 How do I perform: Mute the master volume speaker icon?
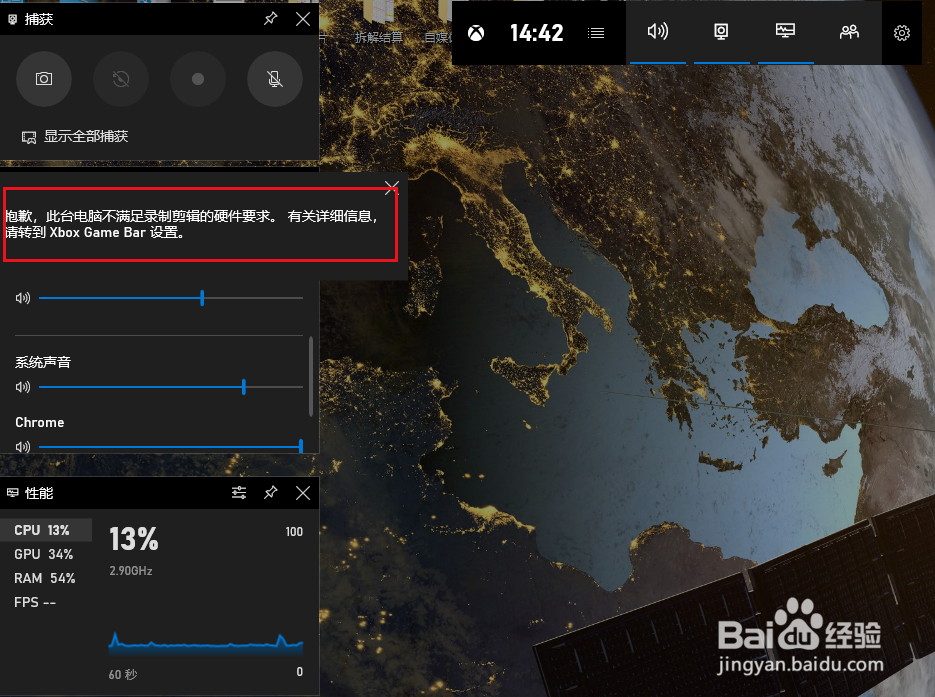pos(23,298)
